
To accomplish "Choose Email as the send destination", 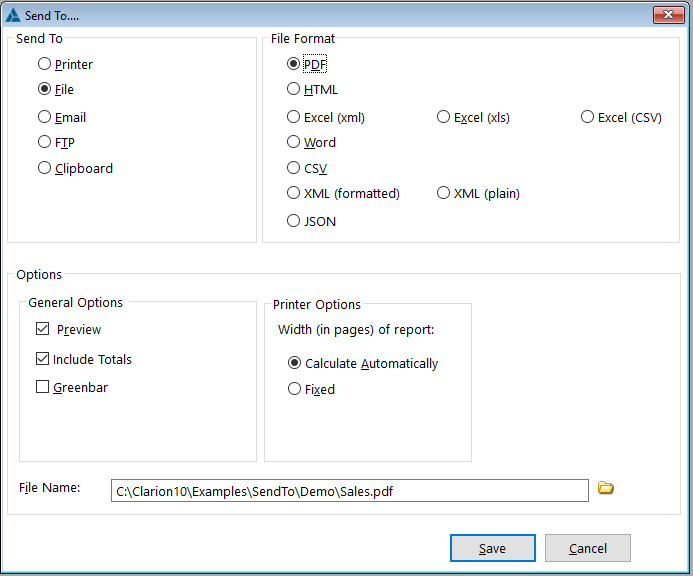I will point(45,117).
